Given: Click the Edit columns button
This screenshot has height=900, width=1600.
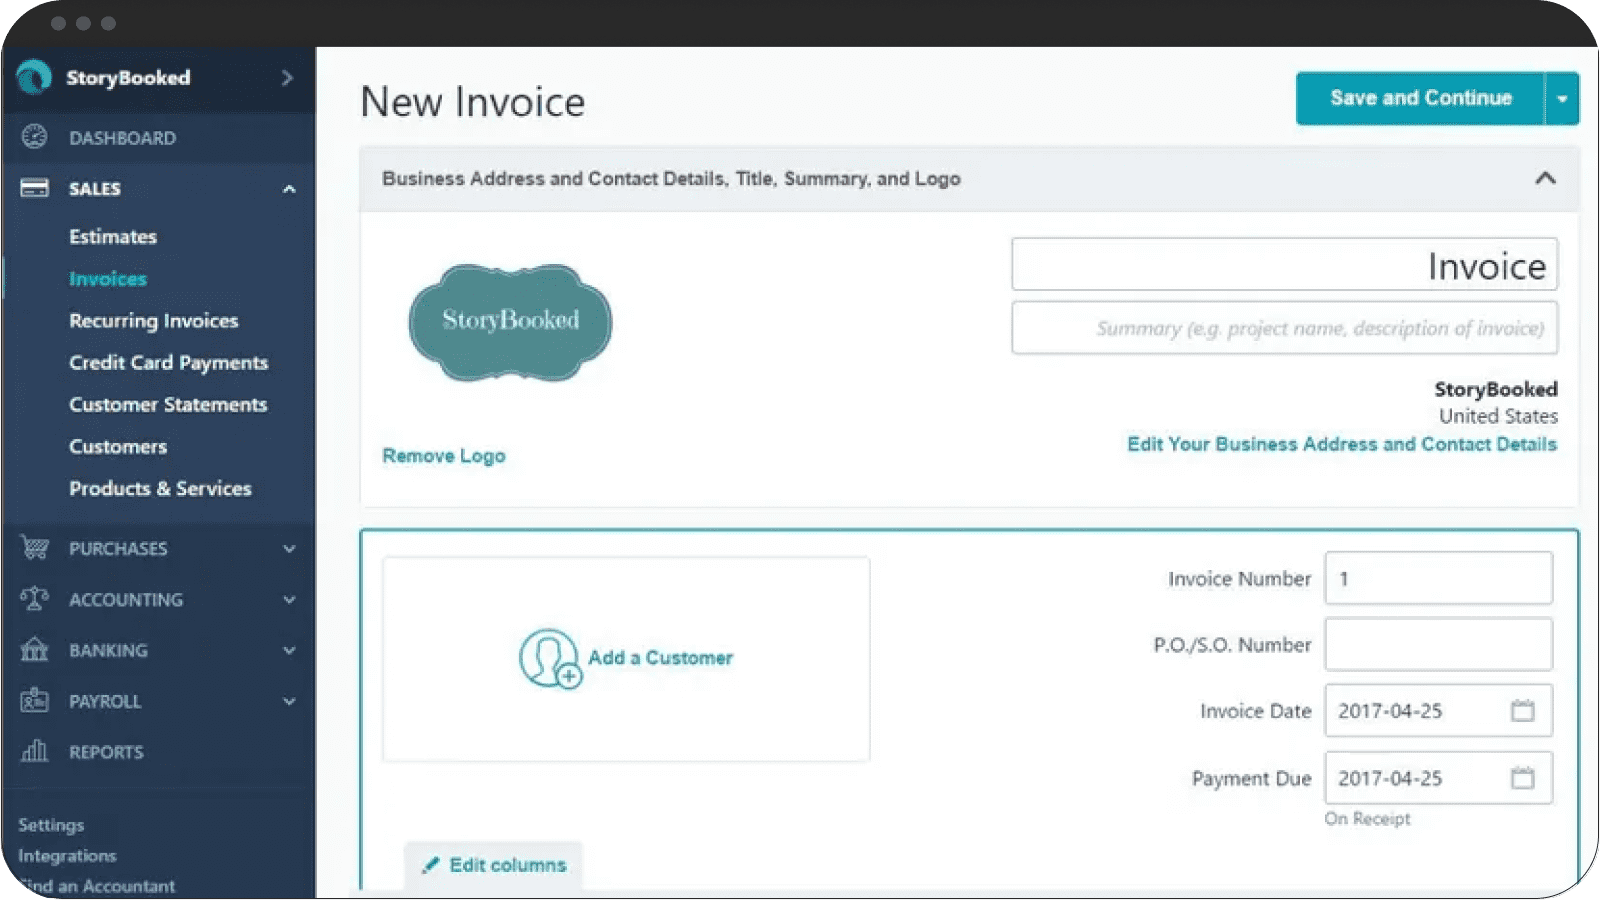Looking at the screenshot, I should click(493, 865).
